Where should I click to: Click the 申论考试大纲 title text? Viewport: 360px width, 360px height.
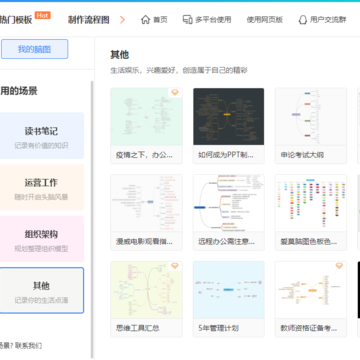click(x=302, y=155)
